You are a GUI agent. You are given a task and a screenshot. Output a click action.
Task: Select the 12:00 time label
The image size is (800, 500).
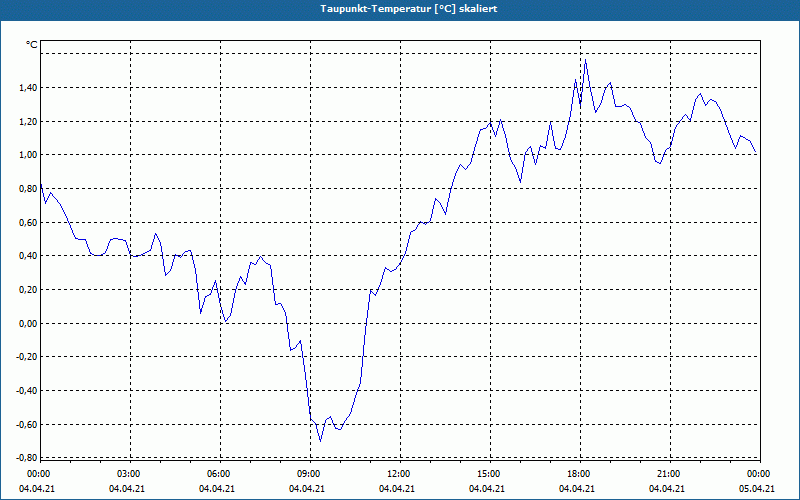pos(399,474)
